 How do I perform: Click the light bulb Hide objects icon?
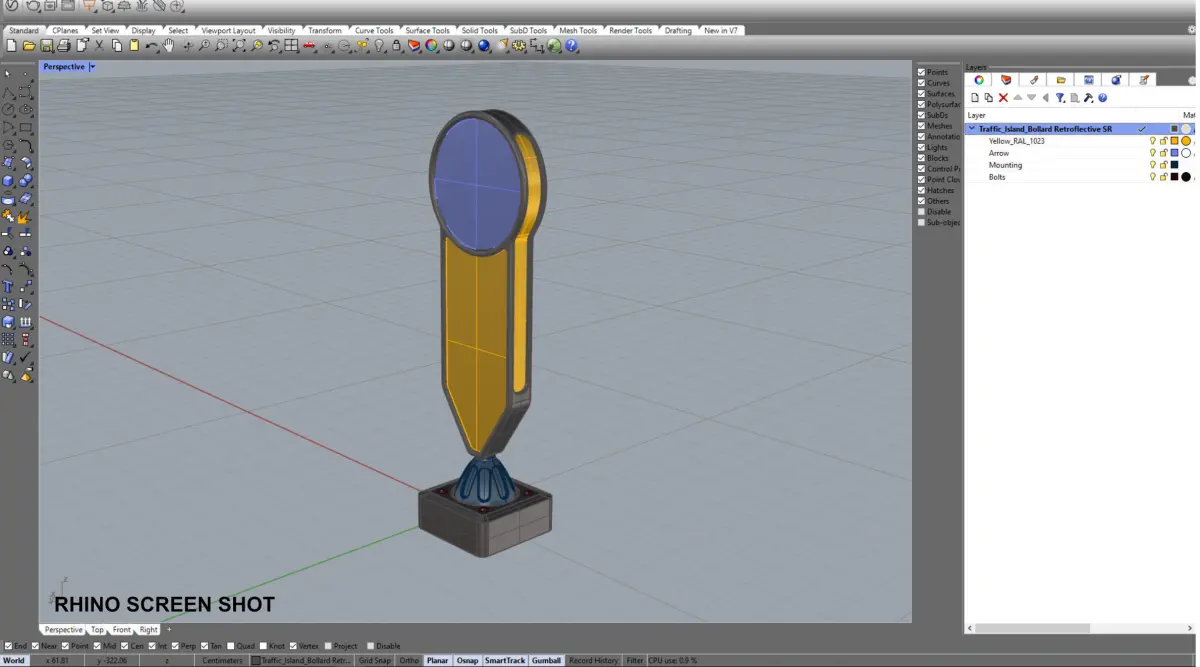point(380,46)
